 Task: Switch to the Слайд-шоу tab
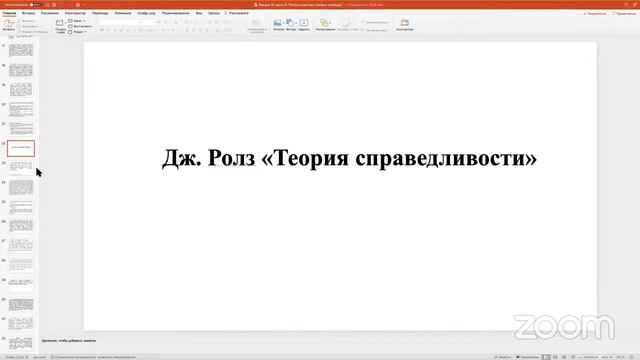pyautogui.click(x=147, y=13)
